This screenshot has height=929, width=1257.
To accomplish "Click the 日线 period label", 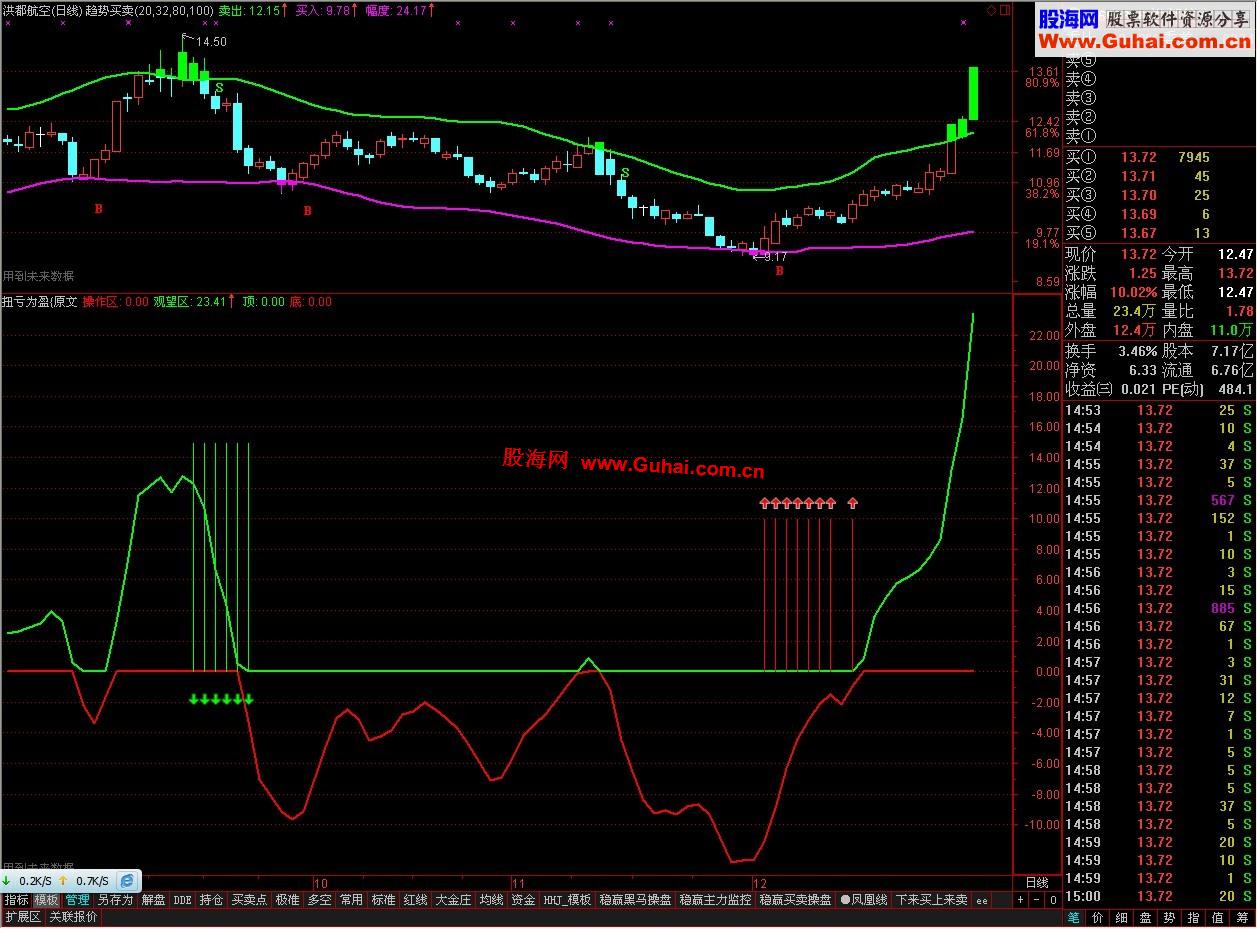I will 1037,883.
